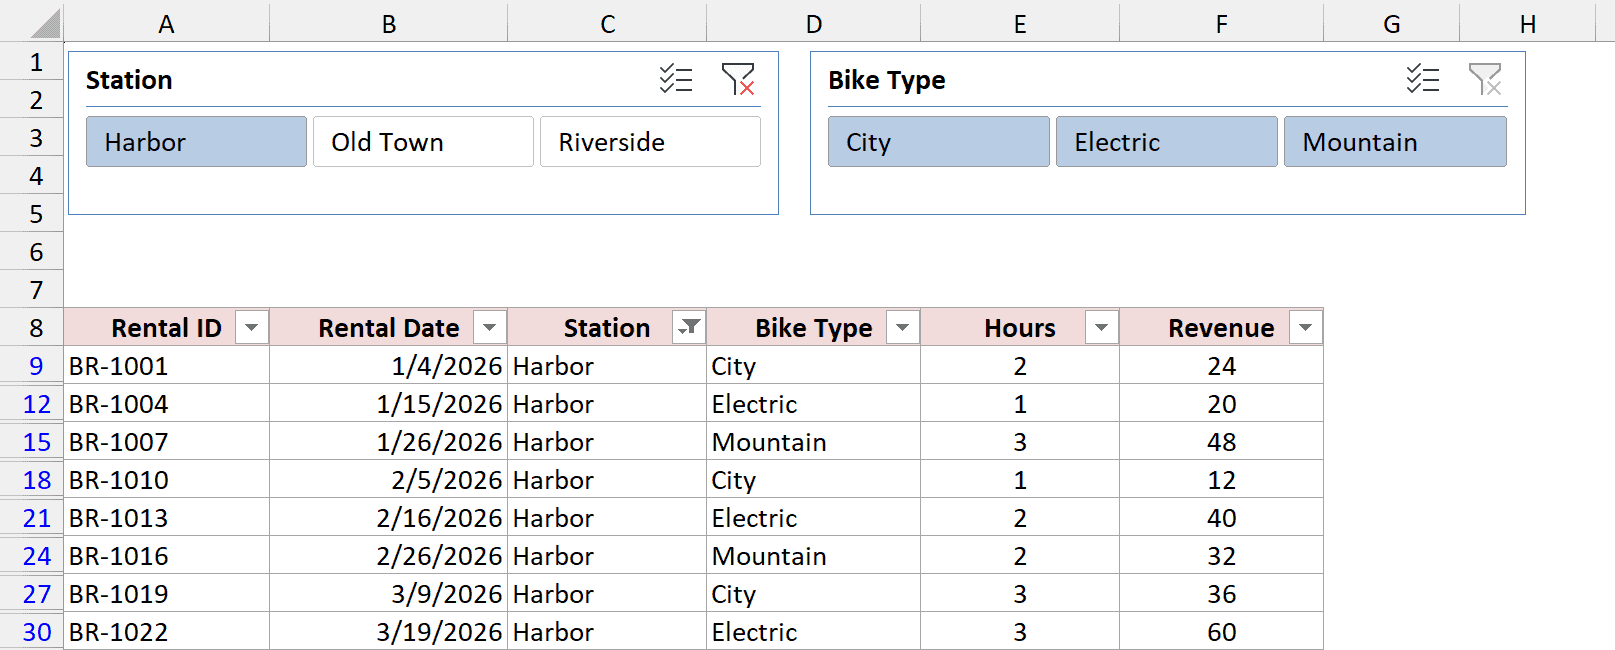Click cell BR-1013
The height and width of the screenshot is (650, 1615).
click(167, 517)
